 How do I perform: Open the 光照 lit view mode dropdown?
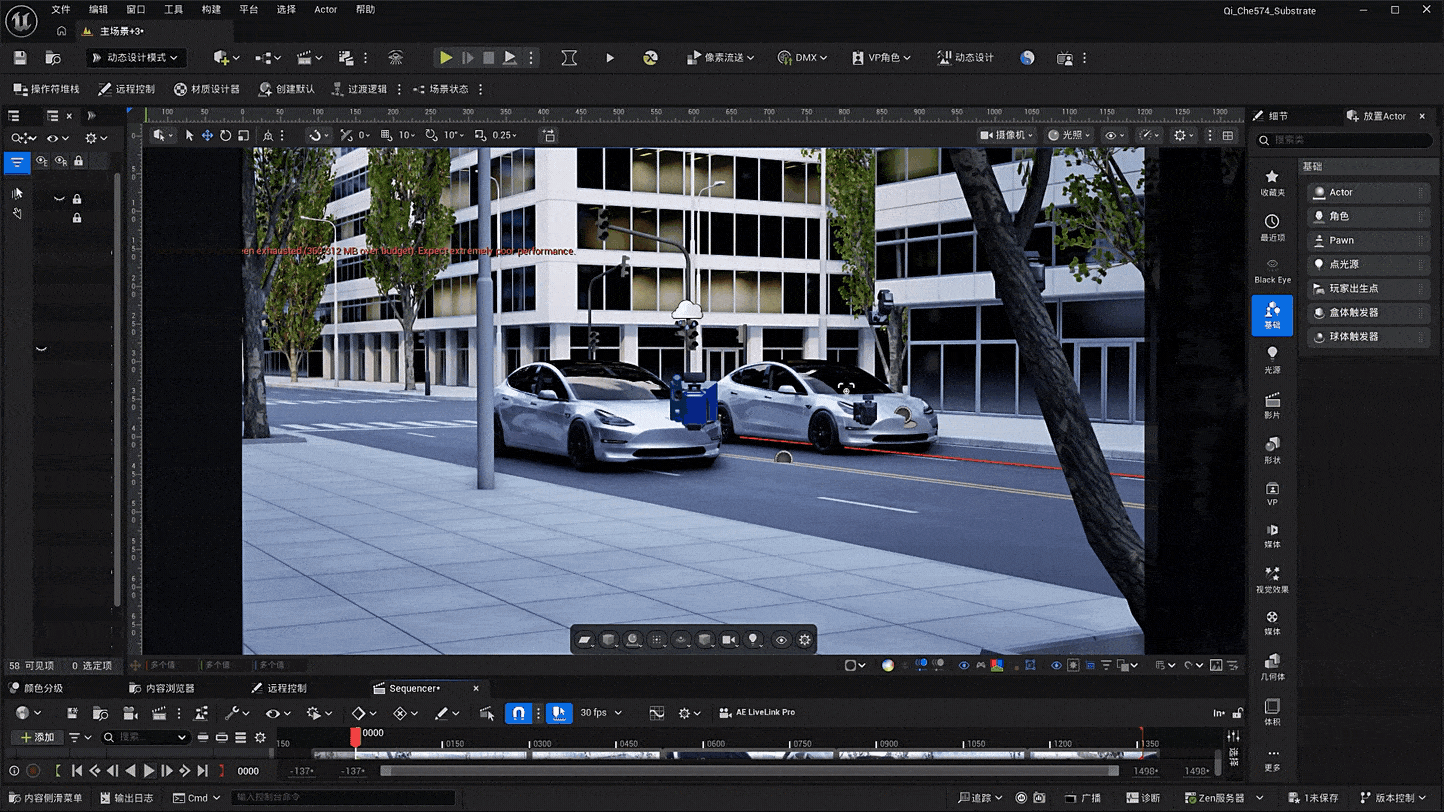pos(1071,135)
